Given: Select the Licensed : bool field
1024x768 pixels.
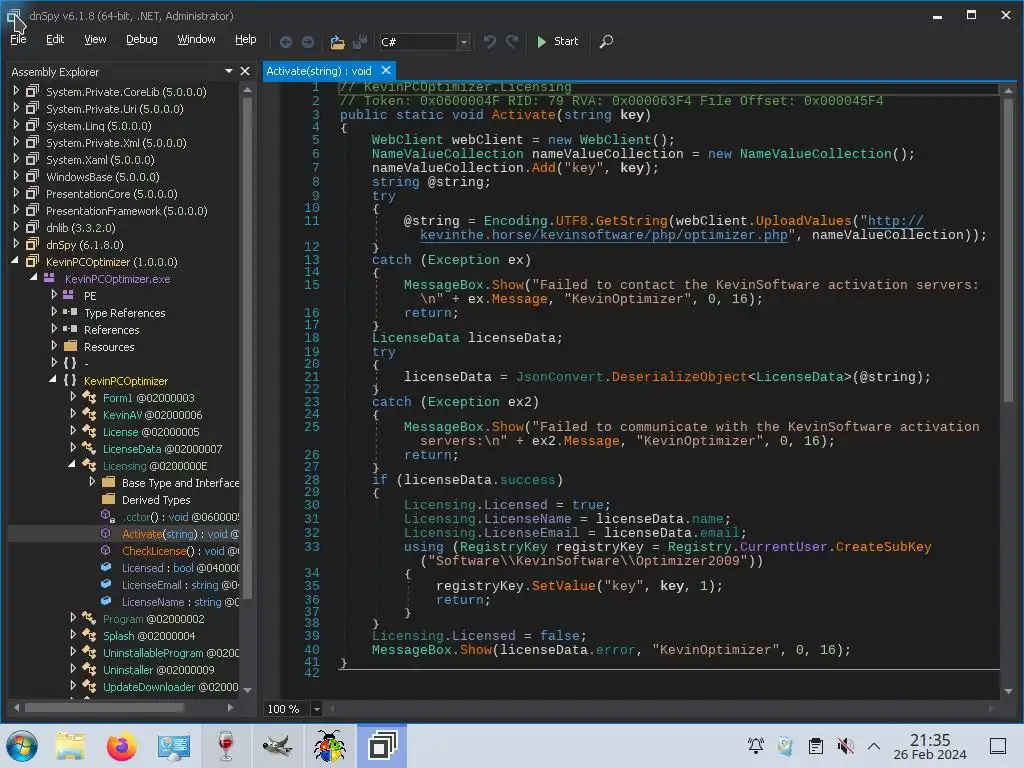Looking at the screenshot, I should [x=180, y=568].
